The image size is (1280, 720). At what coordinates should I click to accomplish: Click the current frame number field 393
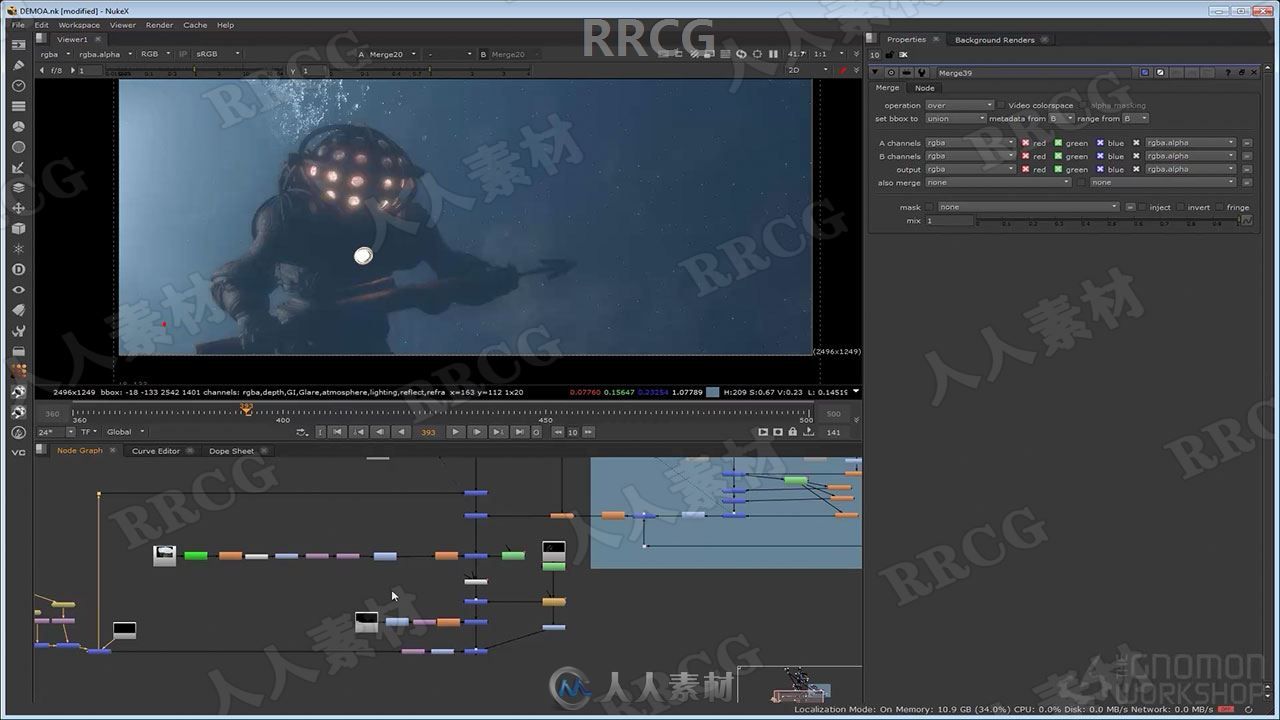tap(428, 432)
